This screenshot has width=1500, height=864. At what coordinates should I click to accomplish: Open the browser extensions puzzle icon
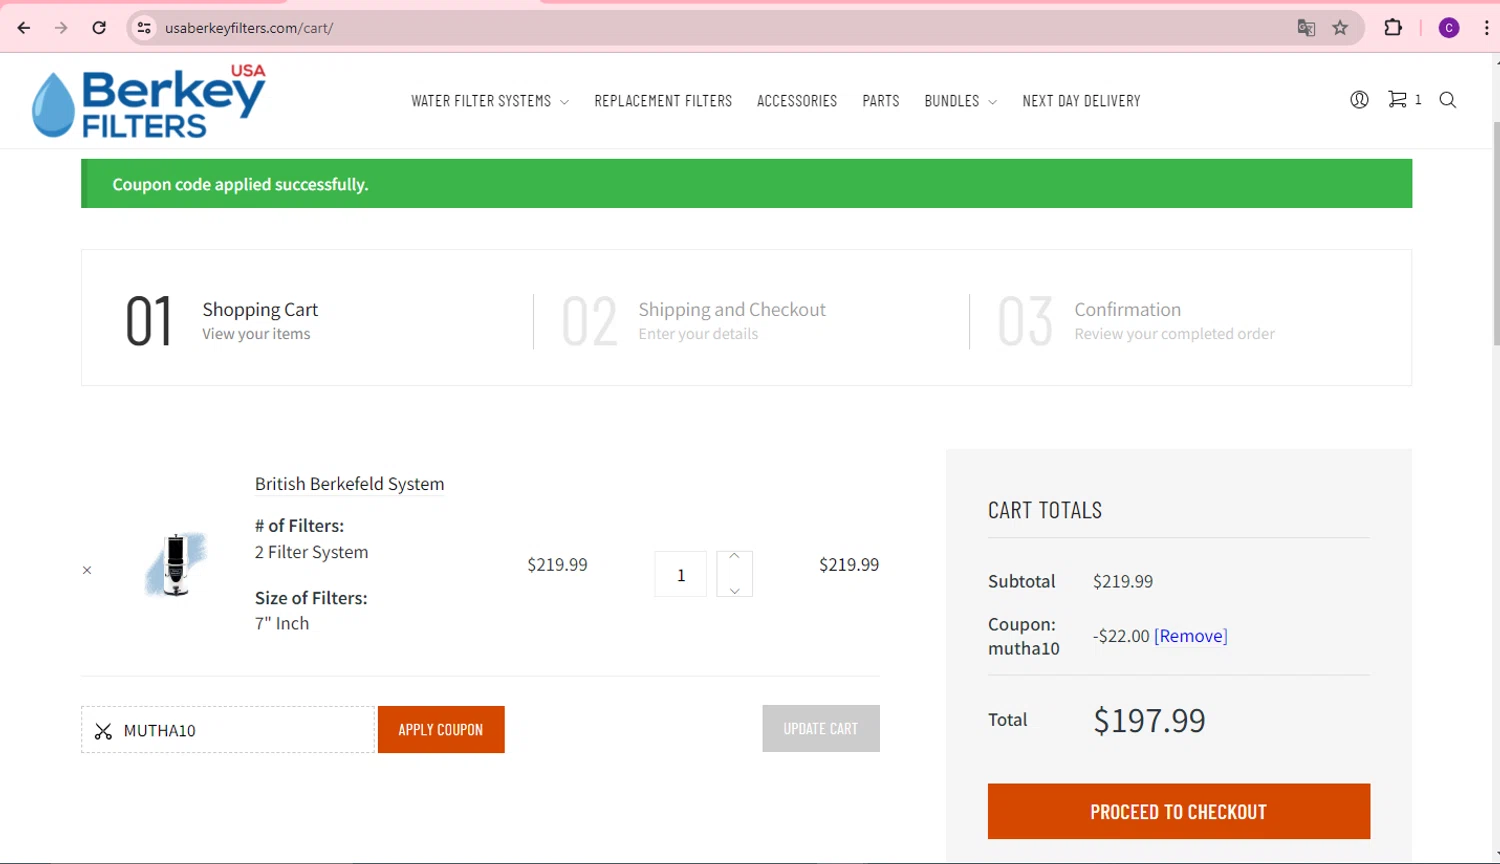(x=1393, y=28)
